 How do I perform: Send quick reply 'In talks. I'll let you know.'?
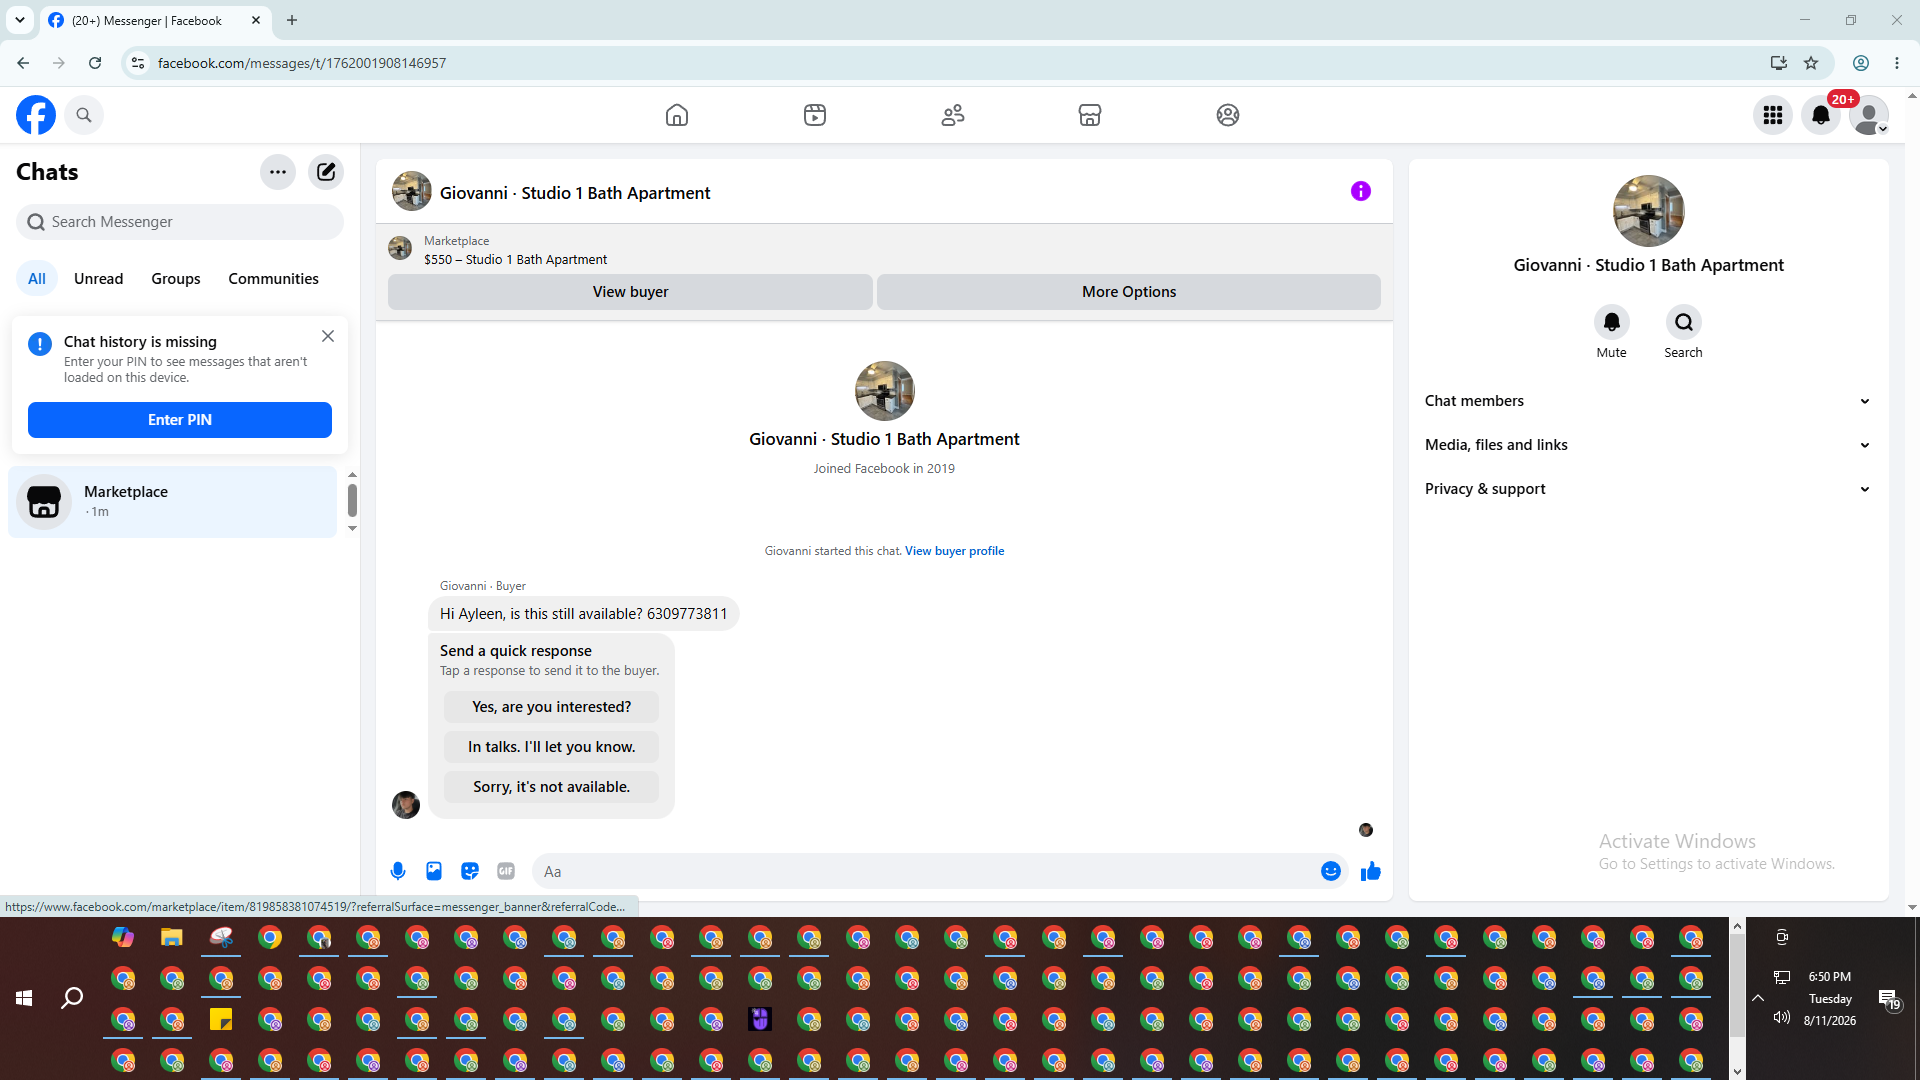click(x=552, y=747)
